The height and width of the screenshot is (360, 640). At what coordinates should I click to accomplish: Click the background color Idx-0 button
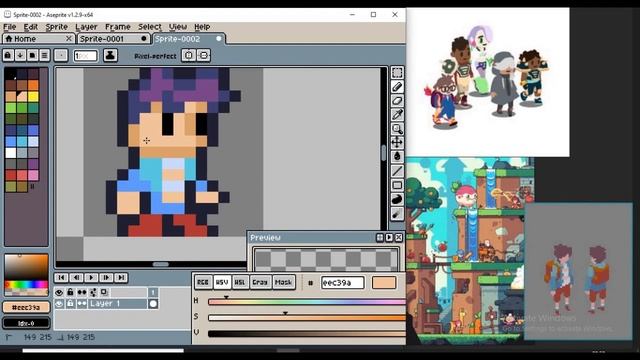click(x=26, y=323)
